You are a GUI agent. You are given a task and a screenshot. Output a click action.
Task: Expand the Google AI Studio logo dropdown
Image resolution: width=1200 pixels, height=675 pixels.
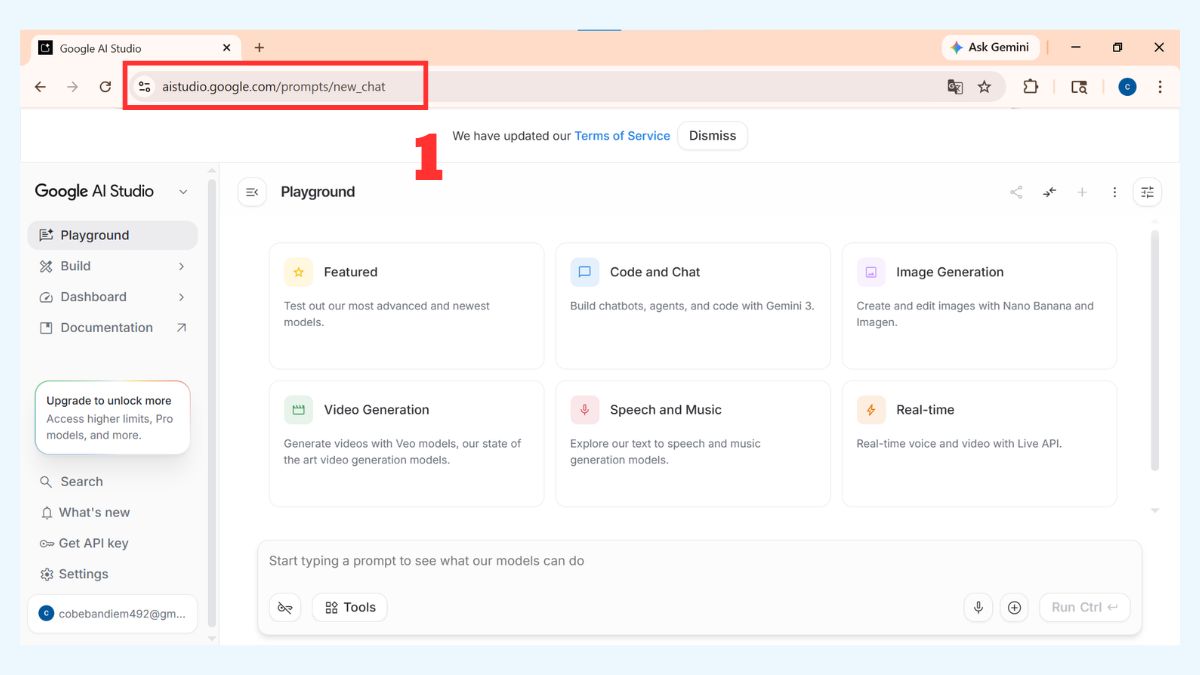click(x=182, y=192)
